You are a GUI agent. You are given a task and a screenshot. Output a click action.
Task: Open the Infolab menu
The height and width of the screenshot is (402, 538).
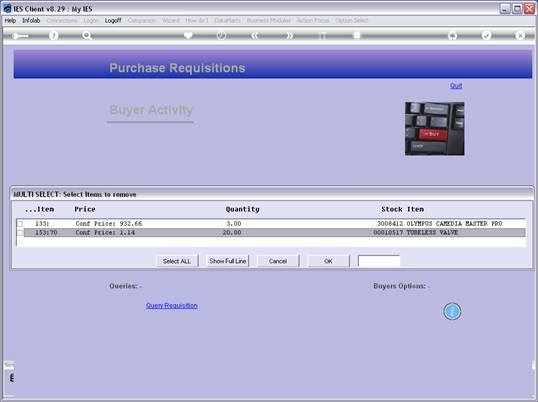point(31,21)
